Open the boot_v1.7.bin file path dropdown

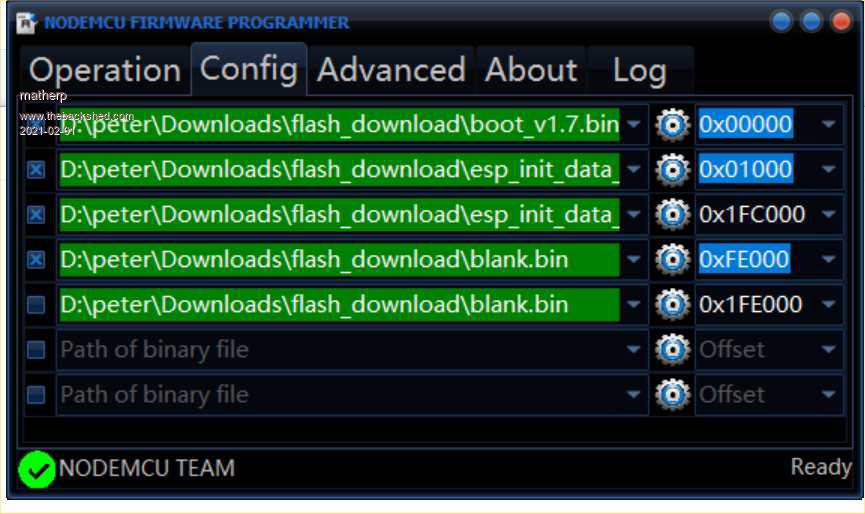click(x=634, y=125)
